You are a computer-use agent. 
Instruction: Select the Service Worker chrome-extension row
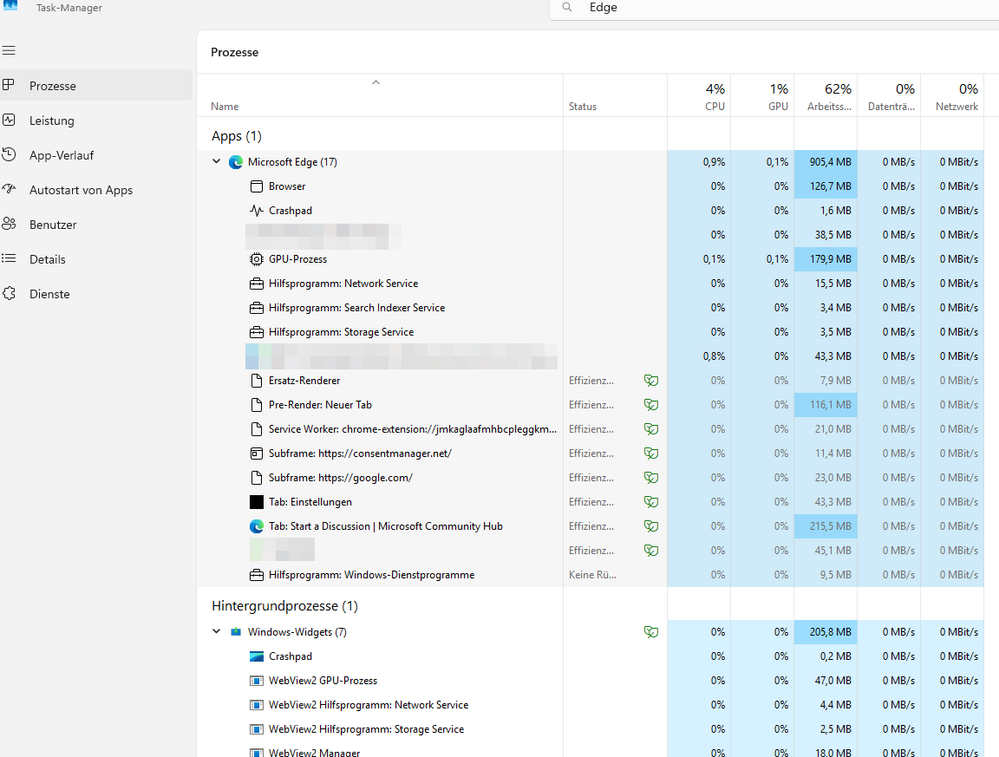591,429
